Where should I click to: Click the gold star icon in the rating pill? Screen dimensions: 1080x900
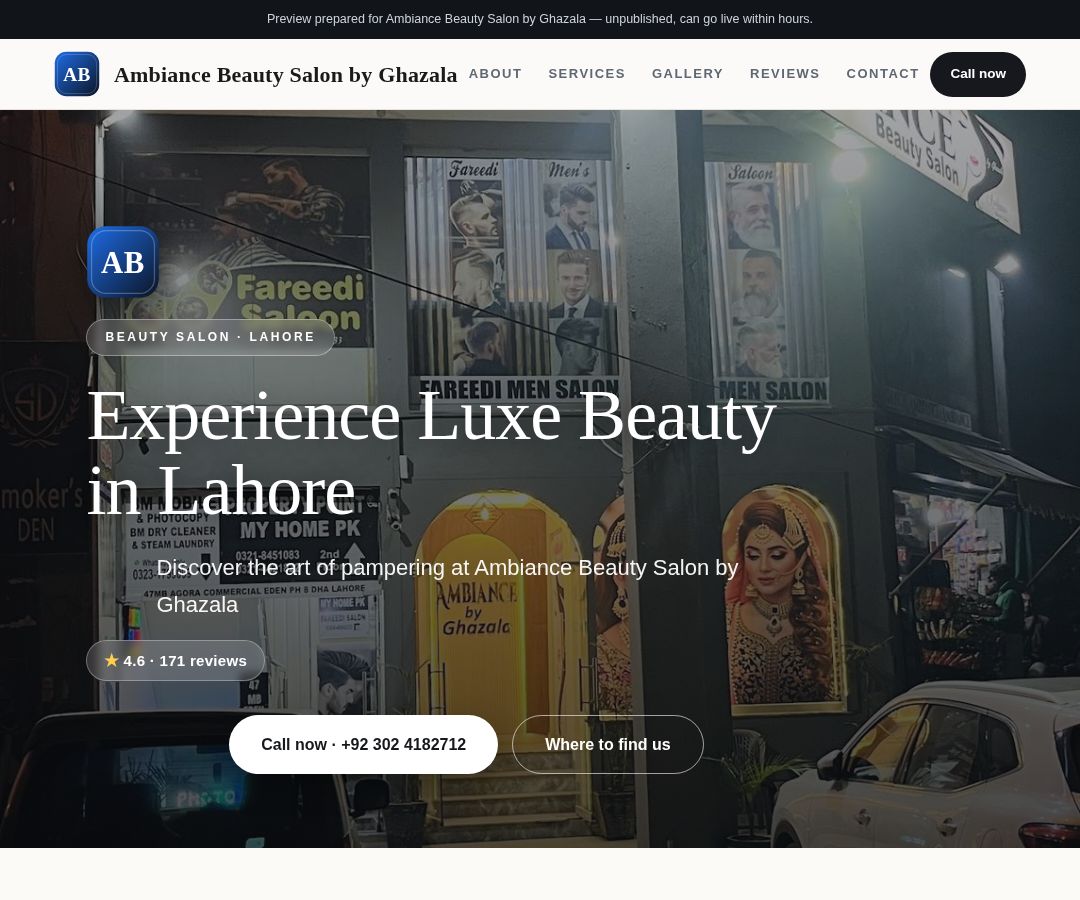112,660
